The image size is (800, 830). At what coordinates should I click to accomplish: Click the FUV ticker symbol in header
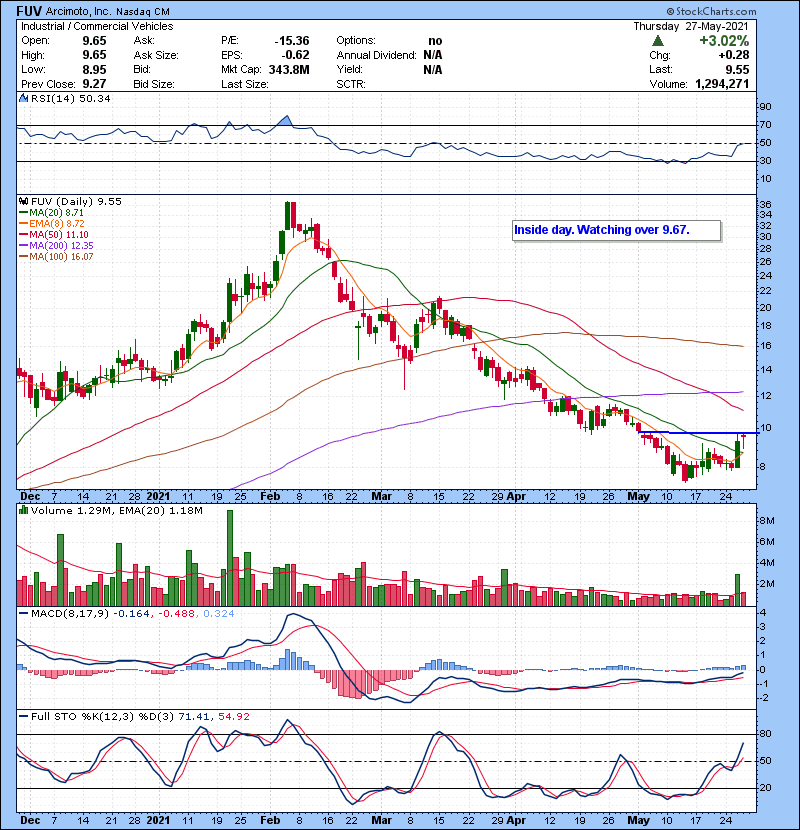tap(29, 11)
